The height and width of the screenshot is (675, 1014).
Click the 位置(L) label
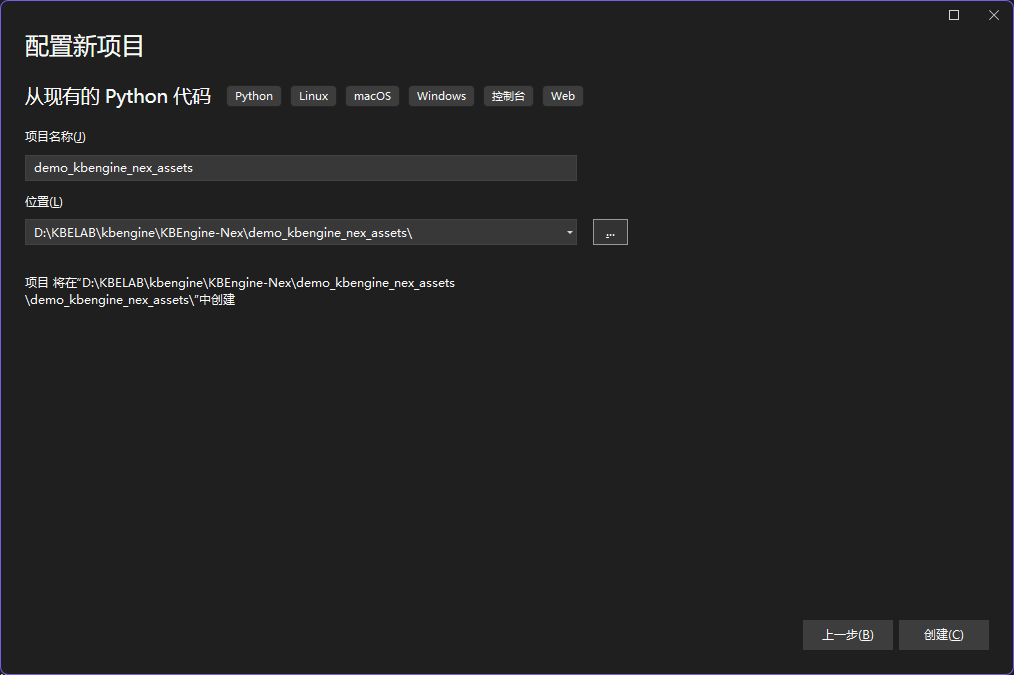point(43,202)
